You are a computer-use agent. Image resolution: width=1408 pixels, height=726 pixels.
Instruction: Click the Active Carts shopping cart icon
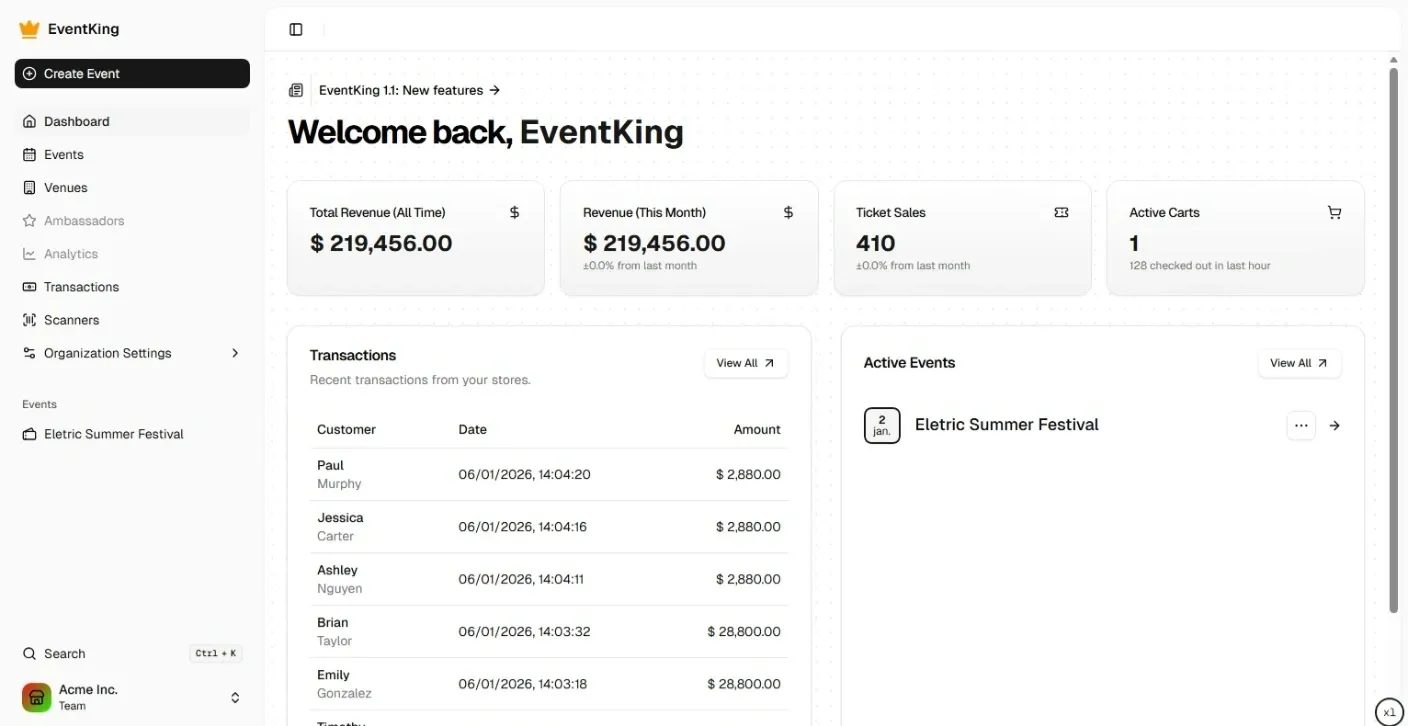1334,212
